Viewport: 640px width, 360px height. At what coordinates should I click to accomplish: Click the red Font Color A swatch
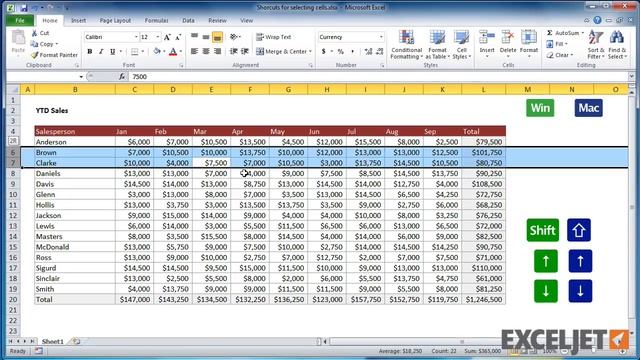pos(173,51)
